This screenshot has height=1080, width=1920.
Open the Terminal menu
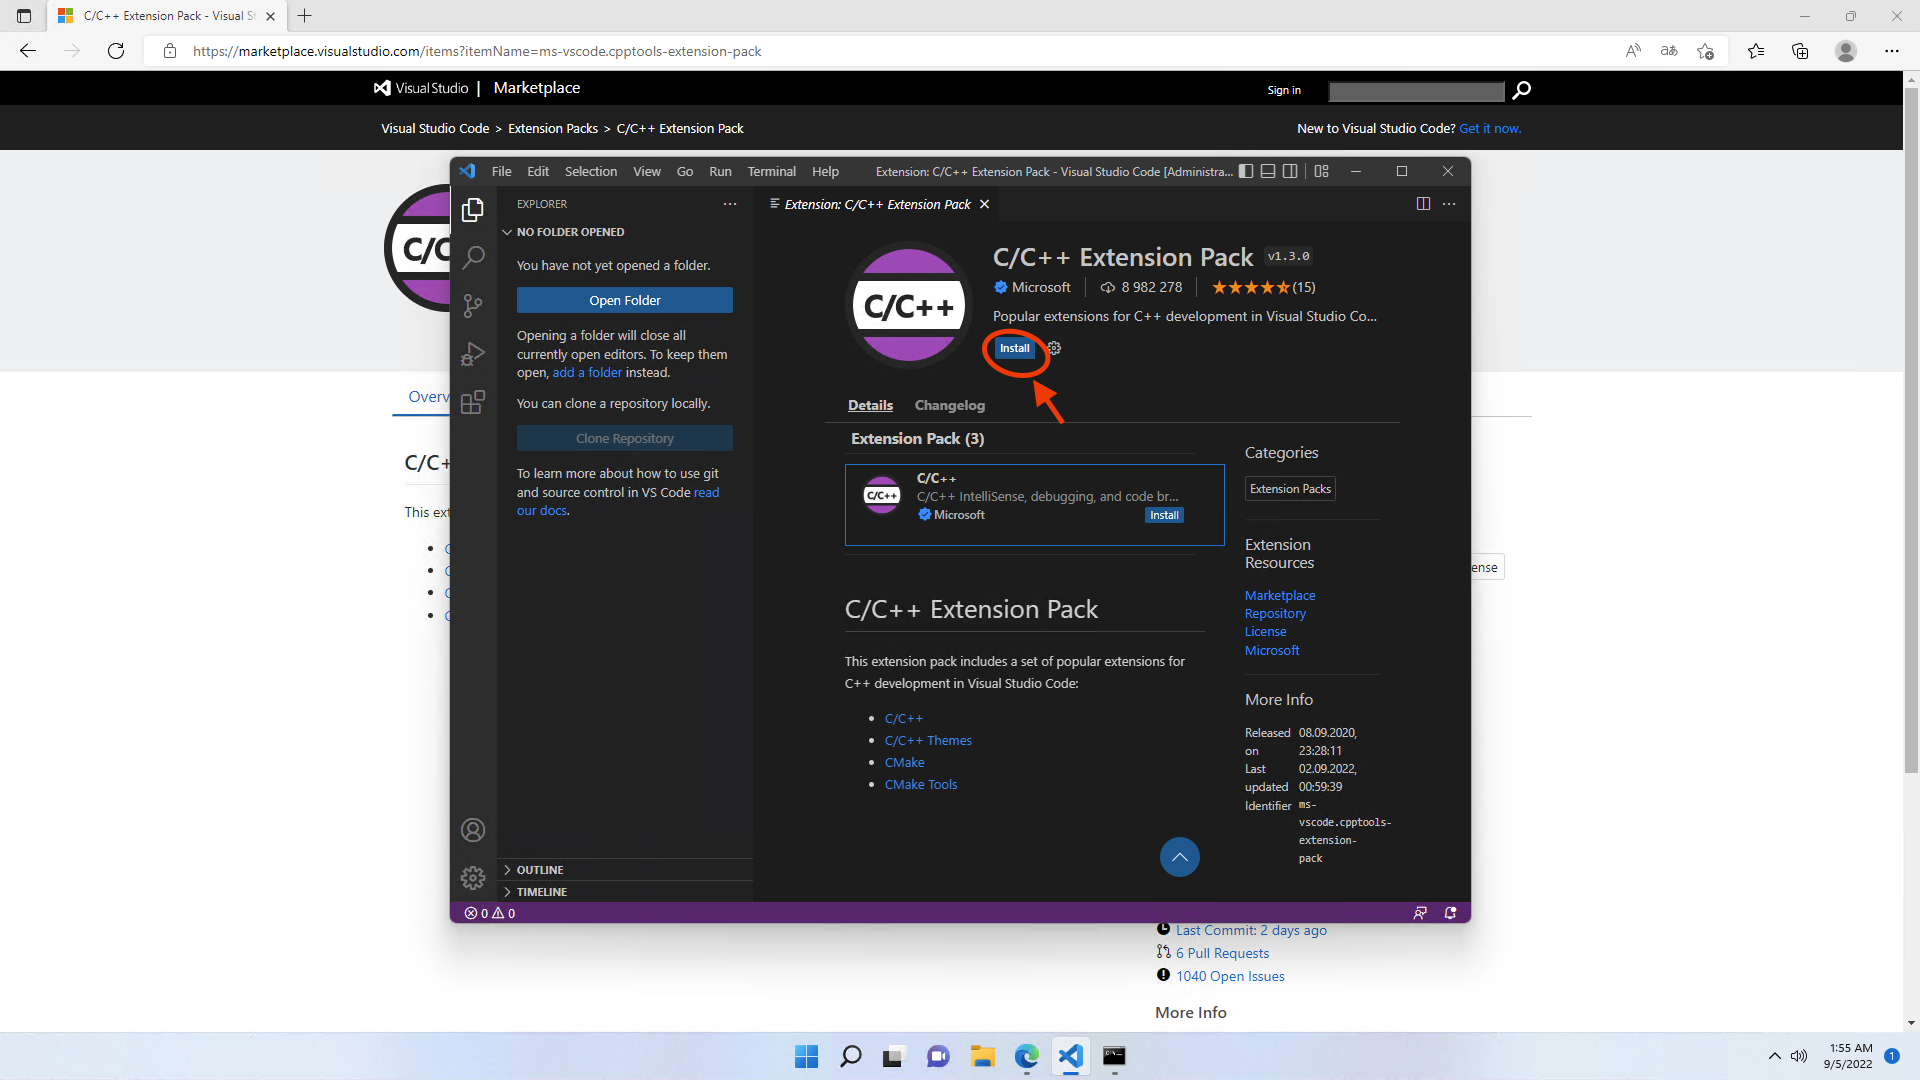coord(771,171)
